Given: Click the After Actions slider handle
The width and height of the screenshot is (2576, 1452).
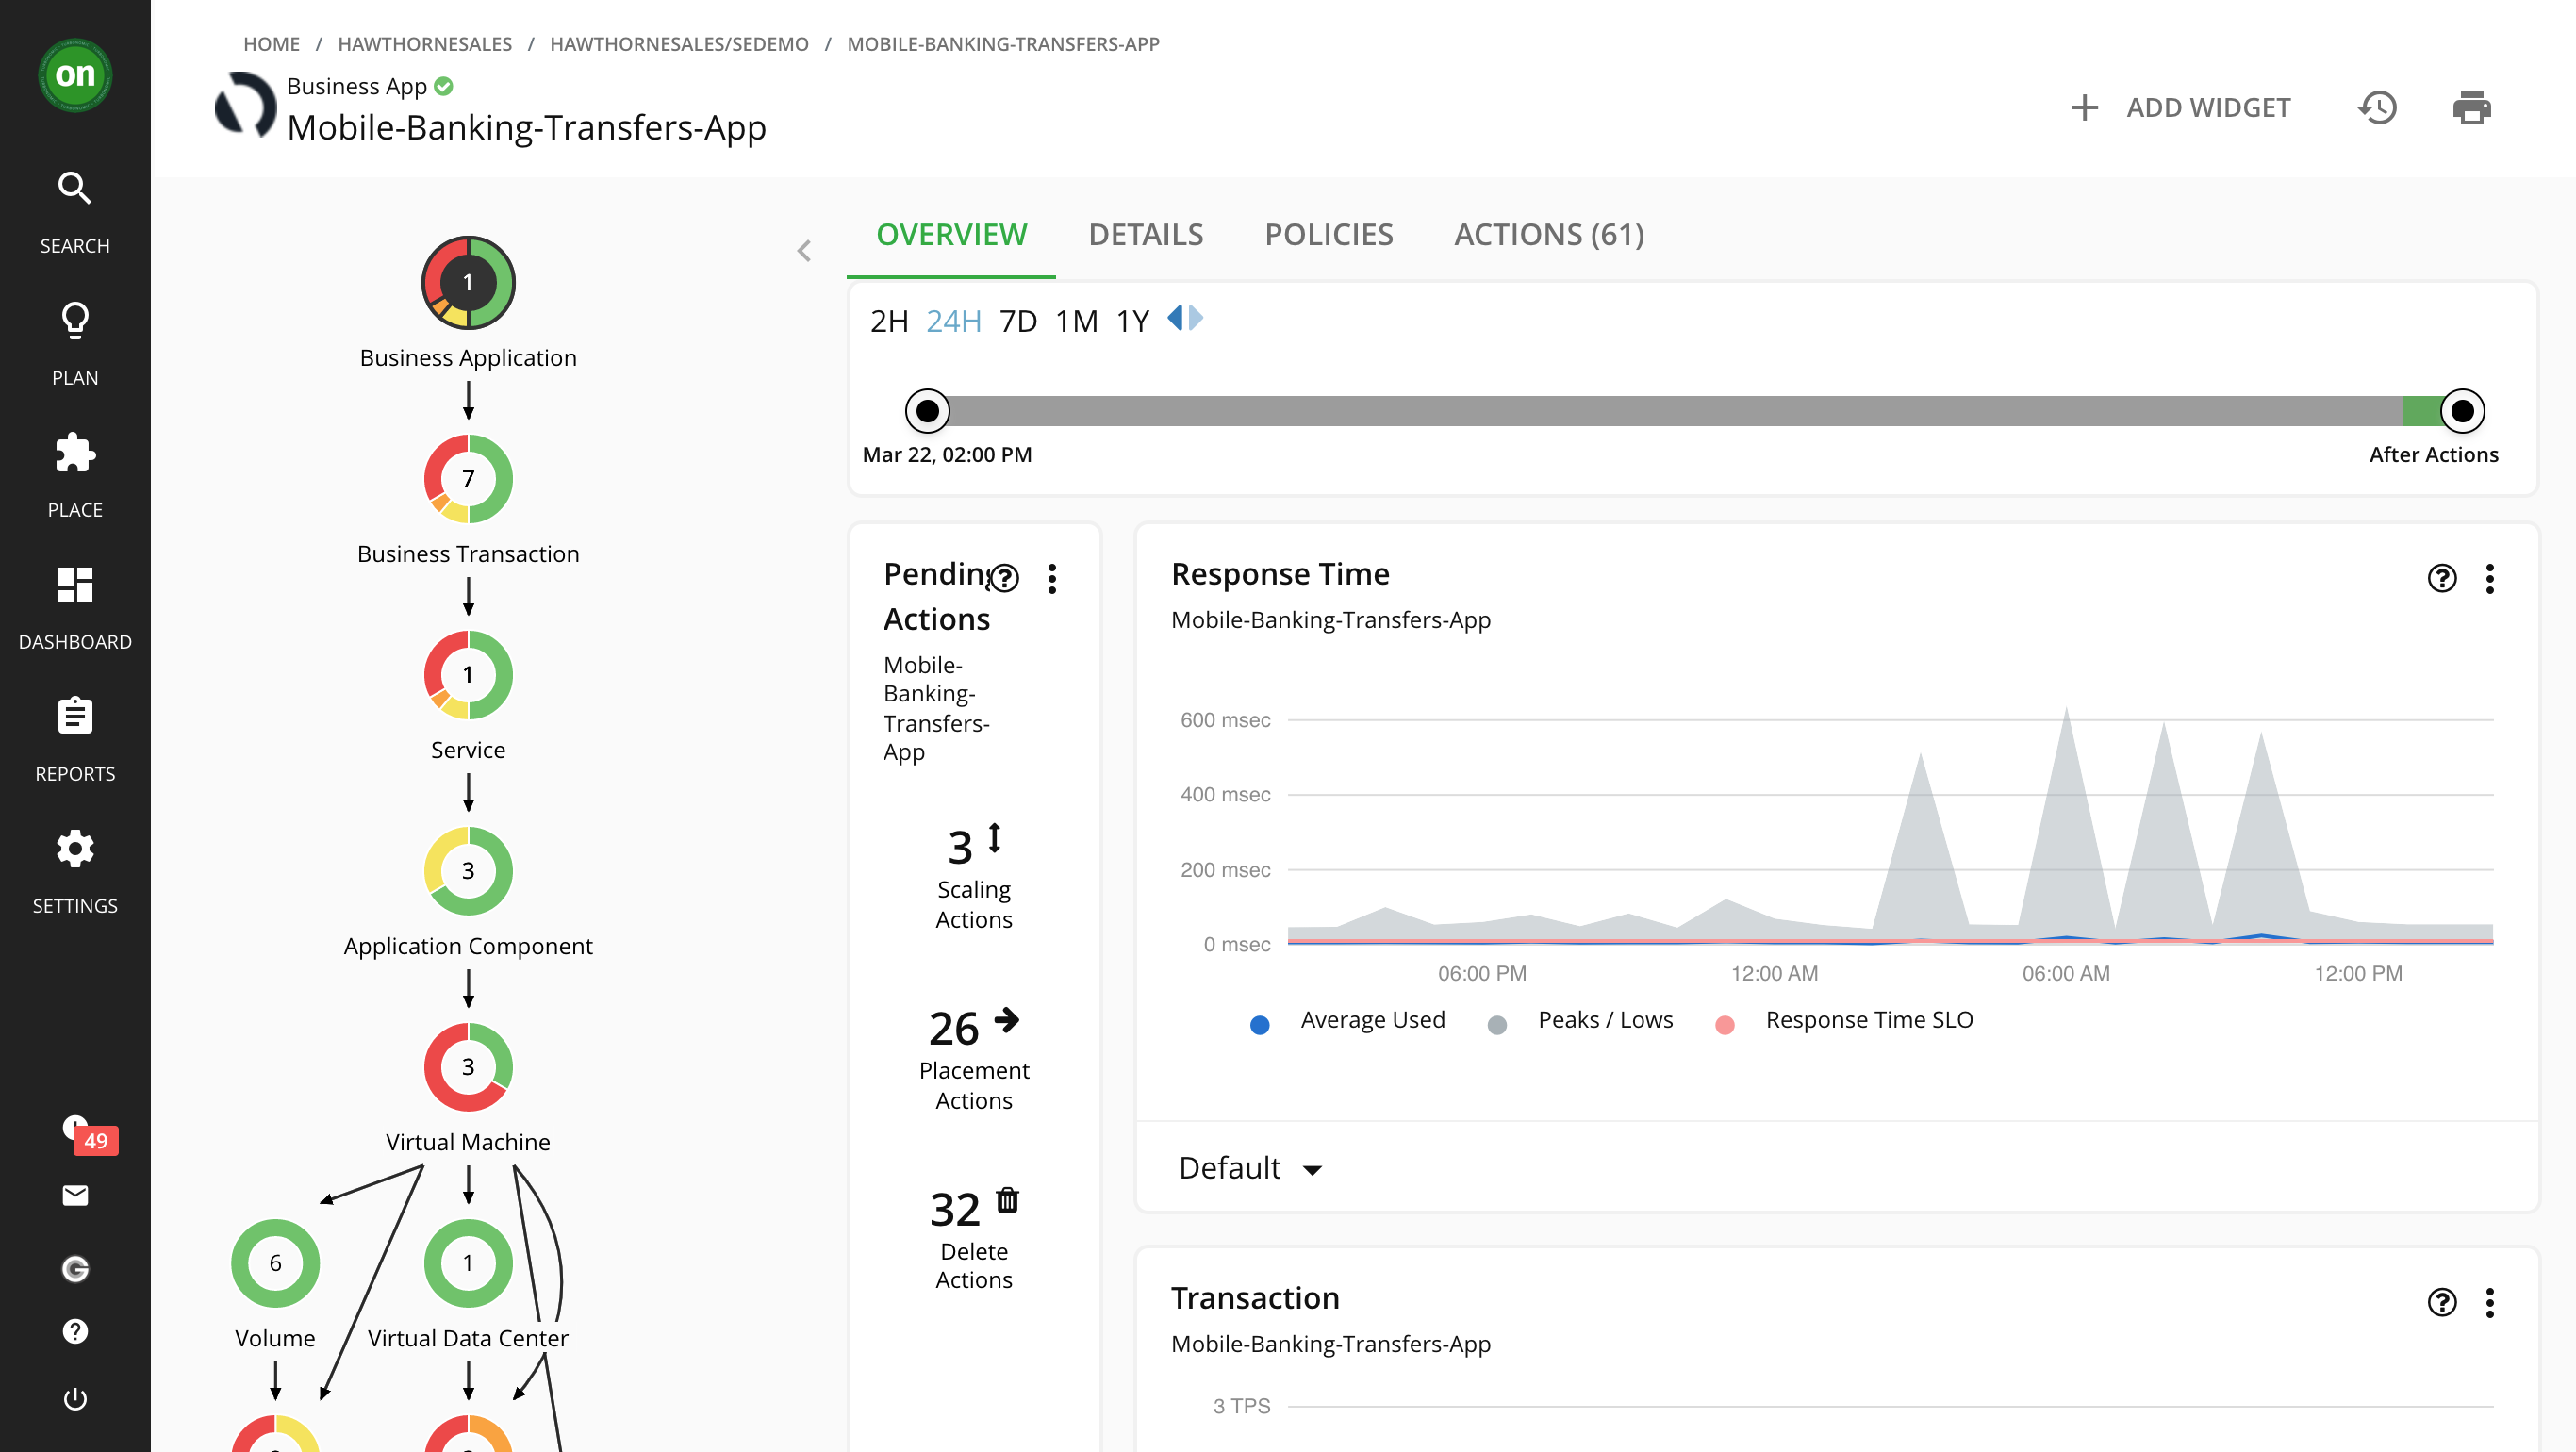Looking at the screenshot, I should (x=2461, y=411).
